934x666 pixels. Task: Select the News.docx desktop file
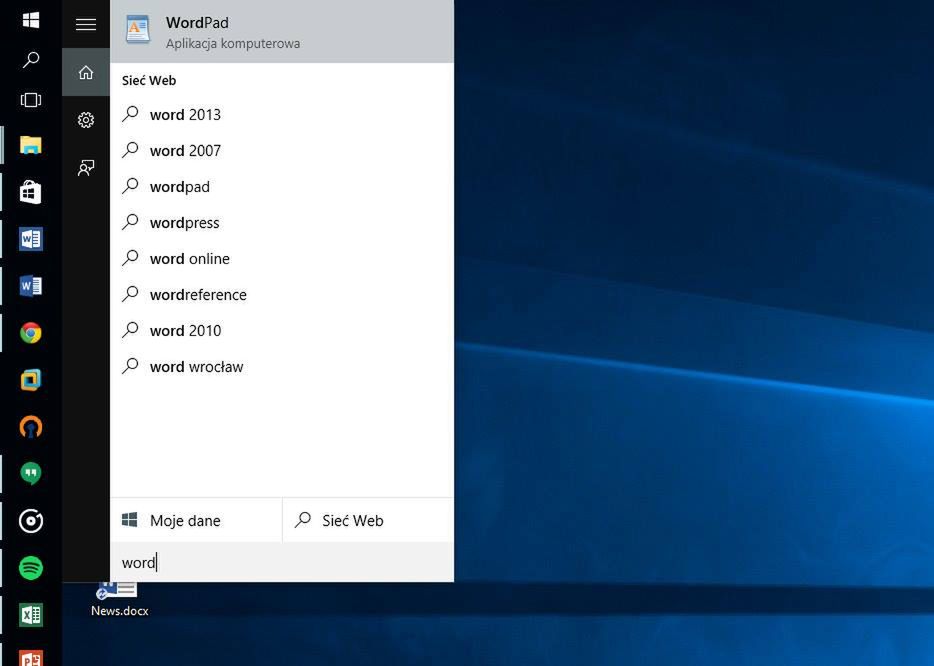tap(119, 599)
